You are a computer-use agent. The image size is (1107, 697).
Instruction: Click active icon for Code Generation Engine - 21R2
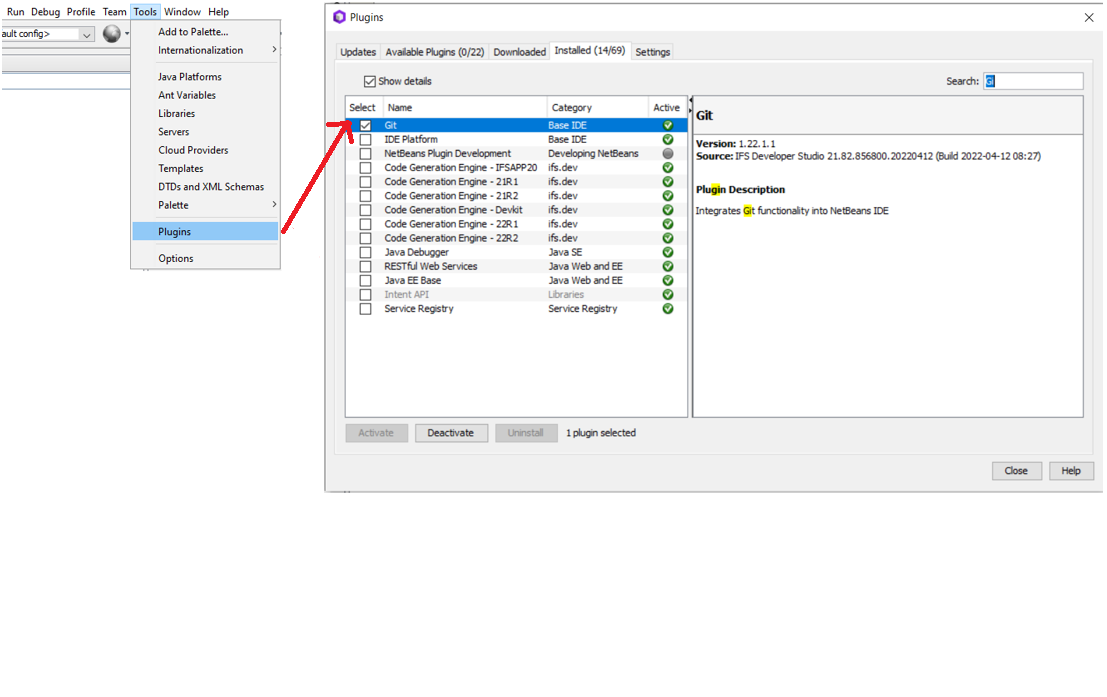pyautogui.click(x=667, y=196)
